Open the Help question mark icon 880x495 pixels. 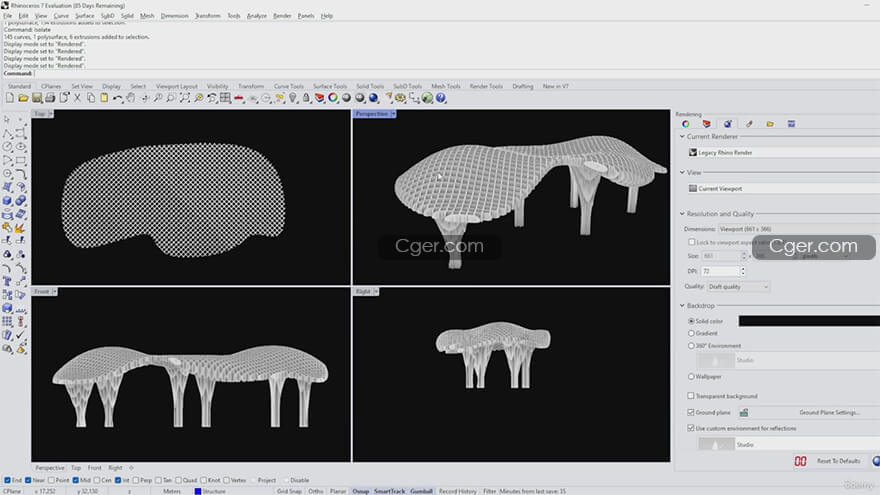pyautogui.click(x=441, y=98)
